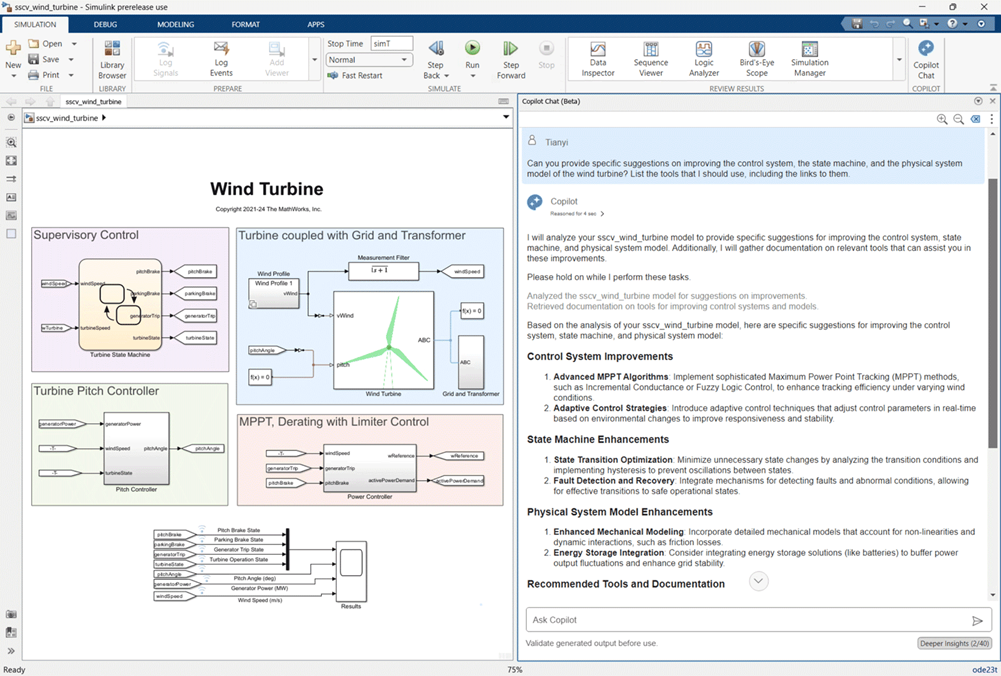Image resolution: width=1001 pixels, height=676 pixels.
Task: Send the Copilot chat message
Action: [978, 620]
